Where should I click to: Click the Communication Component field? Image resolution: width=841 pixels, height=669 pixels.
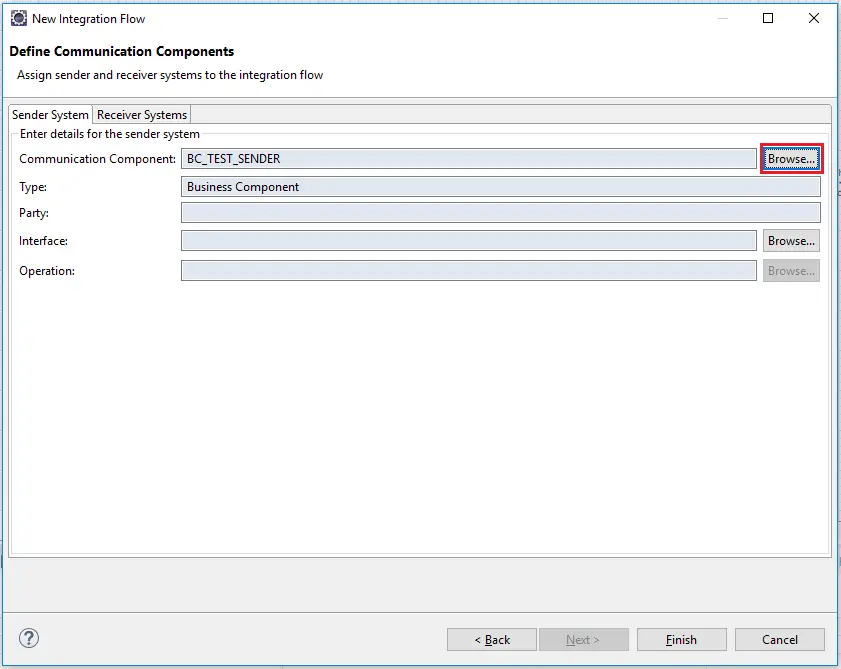tap(469, 159)
